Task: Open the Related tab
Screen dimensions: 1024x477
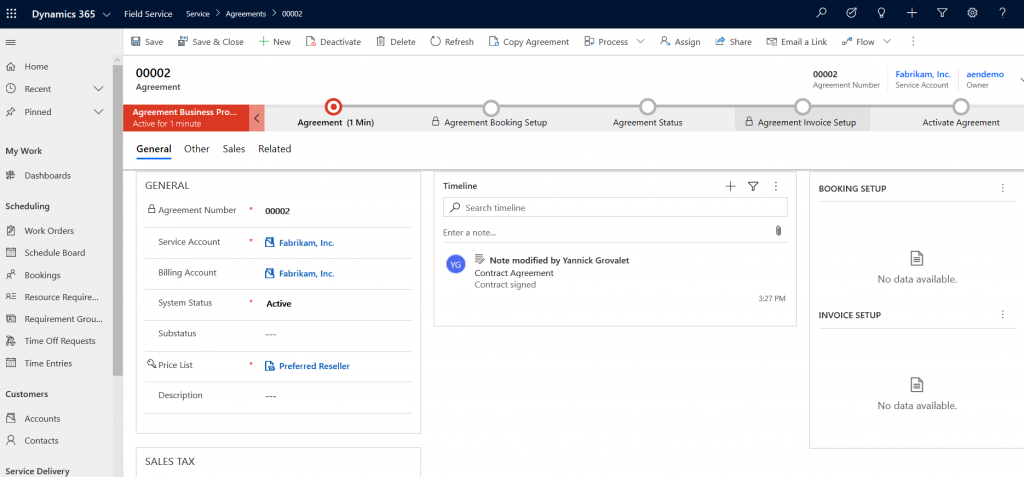Action: pyautogui.click(x=274, y=149)
